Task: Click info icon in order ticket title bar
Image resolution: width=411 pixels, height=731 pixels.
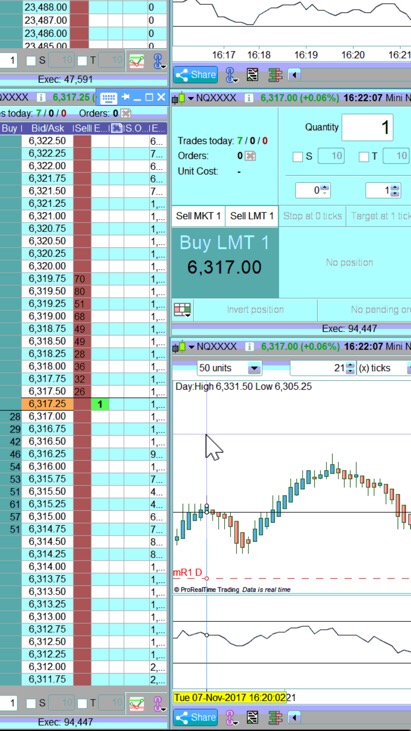Action: 249,98
